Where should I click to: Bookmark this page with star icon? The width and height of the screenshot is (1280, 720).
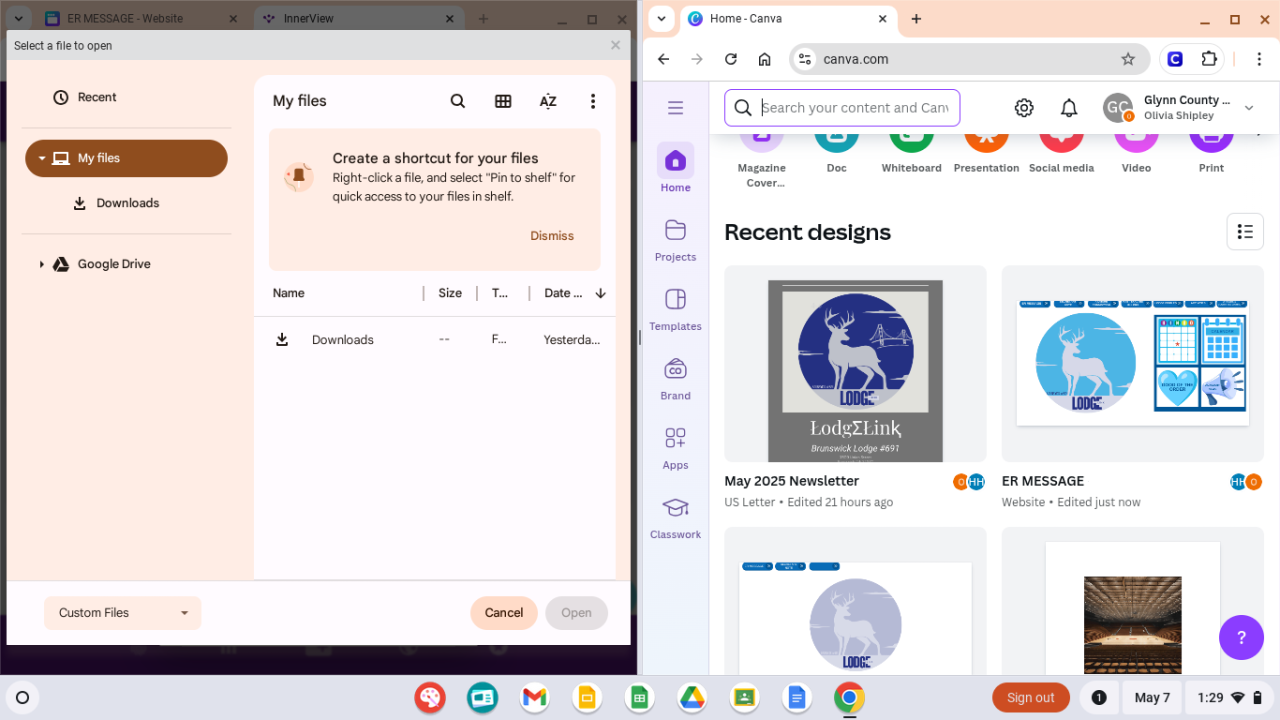(1128, 59)
